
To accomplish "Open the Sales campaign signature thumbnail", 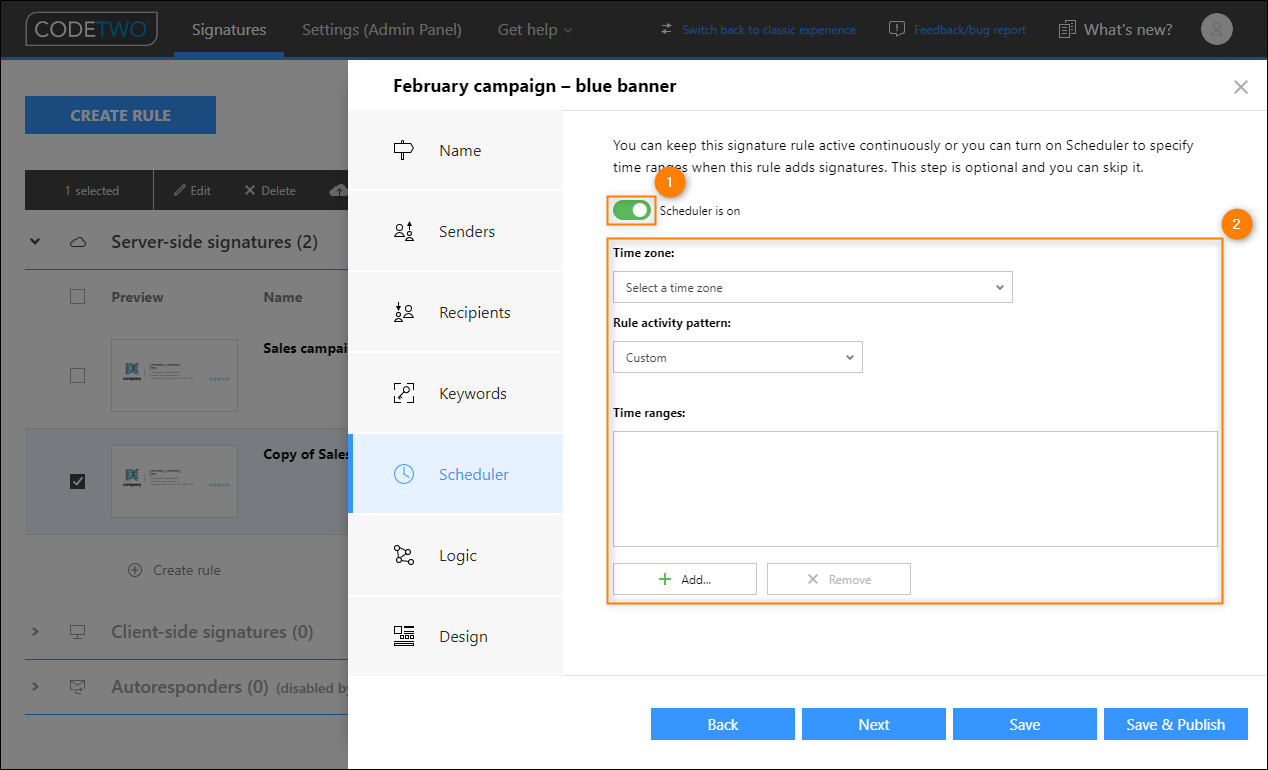I will point(174,375).
